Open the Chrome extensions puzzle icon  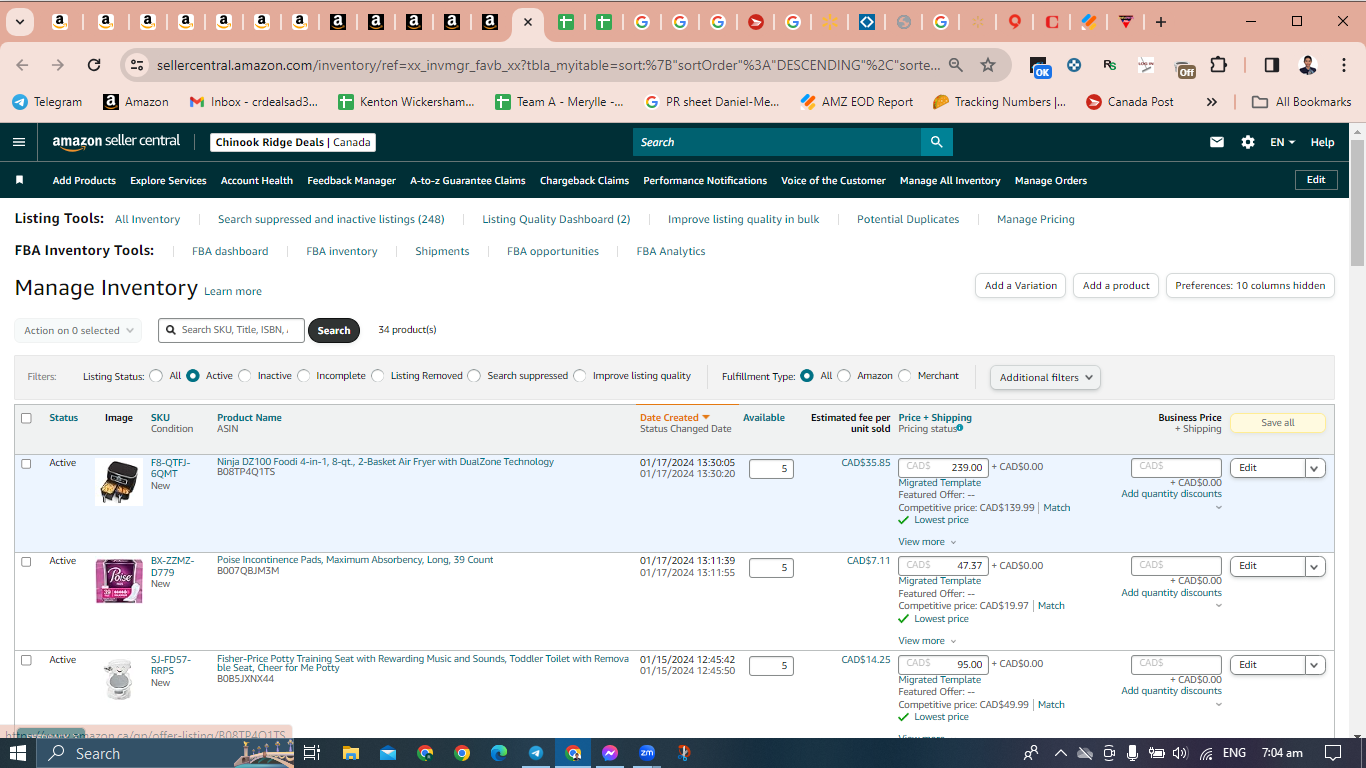click(x=1218, y=65)
